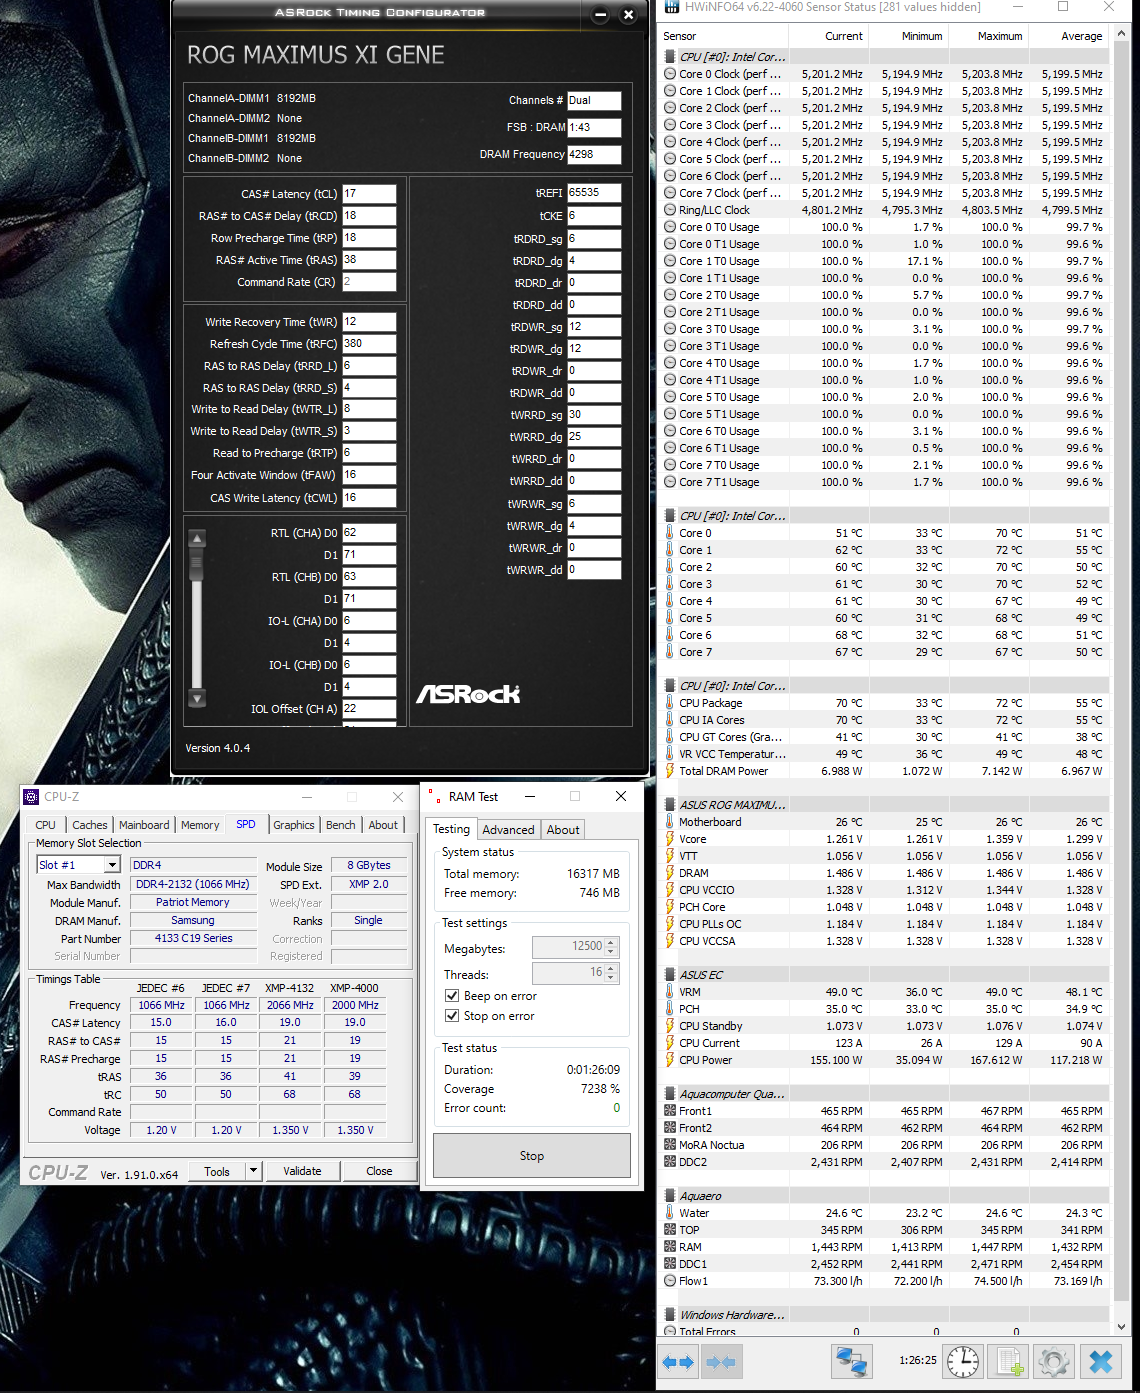Click Timing Configurator scroll up arrow
Viewport: 1140px width, 1393px height.
click(197, 539)
